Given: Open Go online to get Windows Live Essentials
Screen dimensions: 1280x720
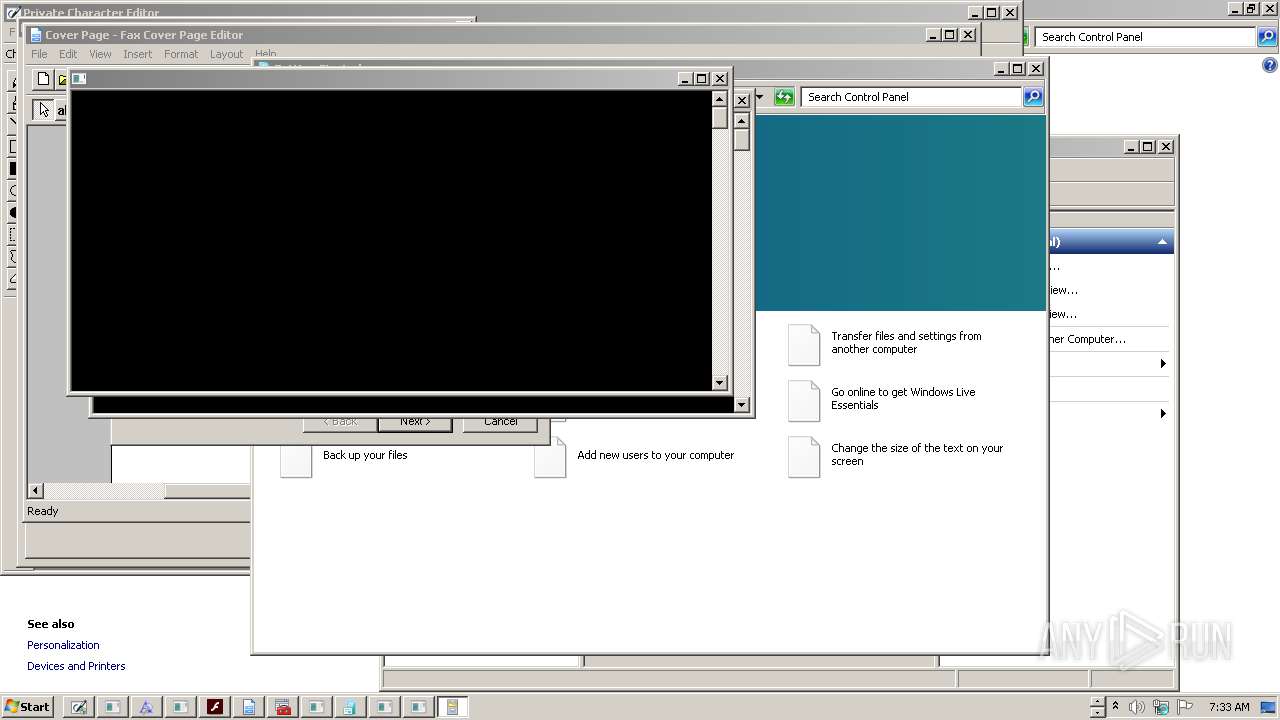Looking at the screenshot, I should 903,399.
